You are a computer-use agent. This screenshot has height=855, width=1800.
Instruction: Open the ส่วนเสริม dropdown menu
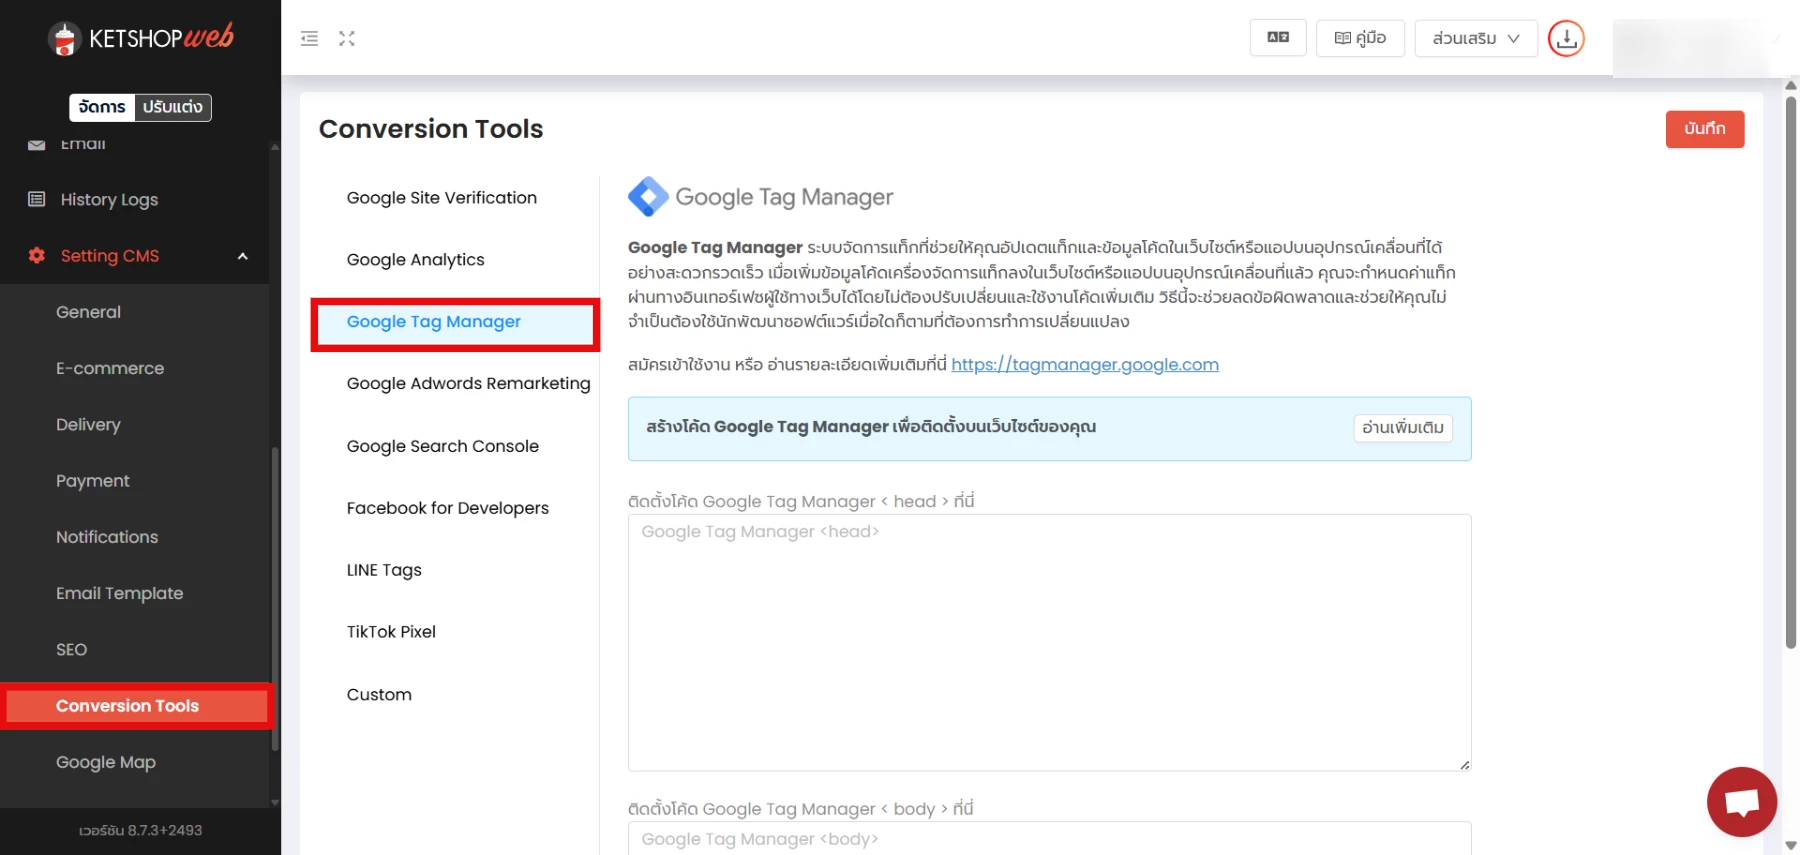coord(1475,39)
